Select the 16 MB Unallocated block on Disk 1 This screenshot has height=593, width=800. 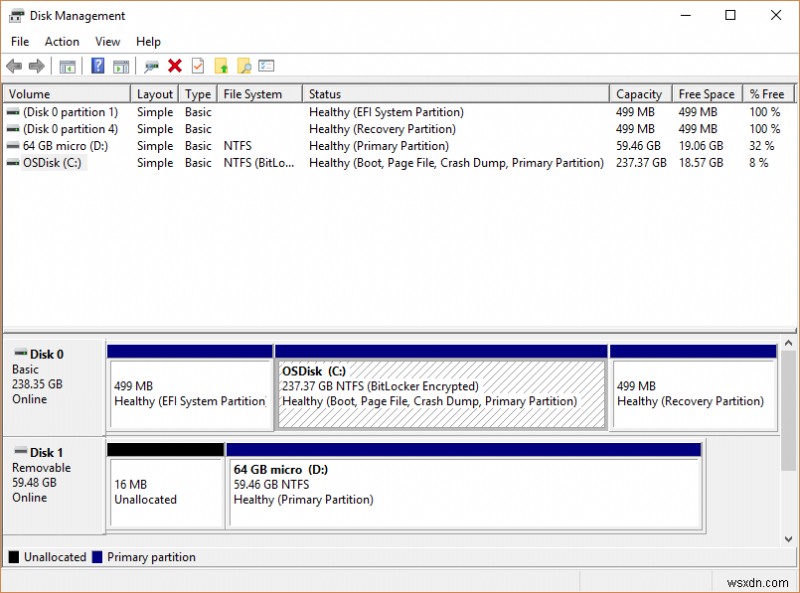pyautogui.click(x=165, y=492)
